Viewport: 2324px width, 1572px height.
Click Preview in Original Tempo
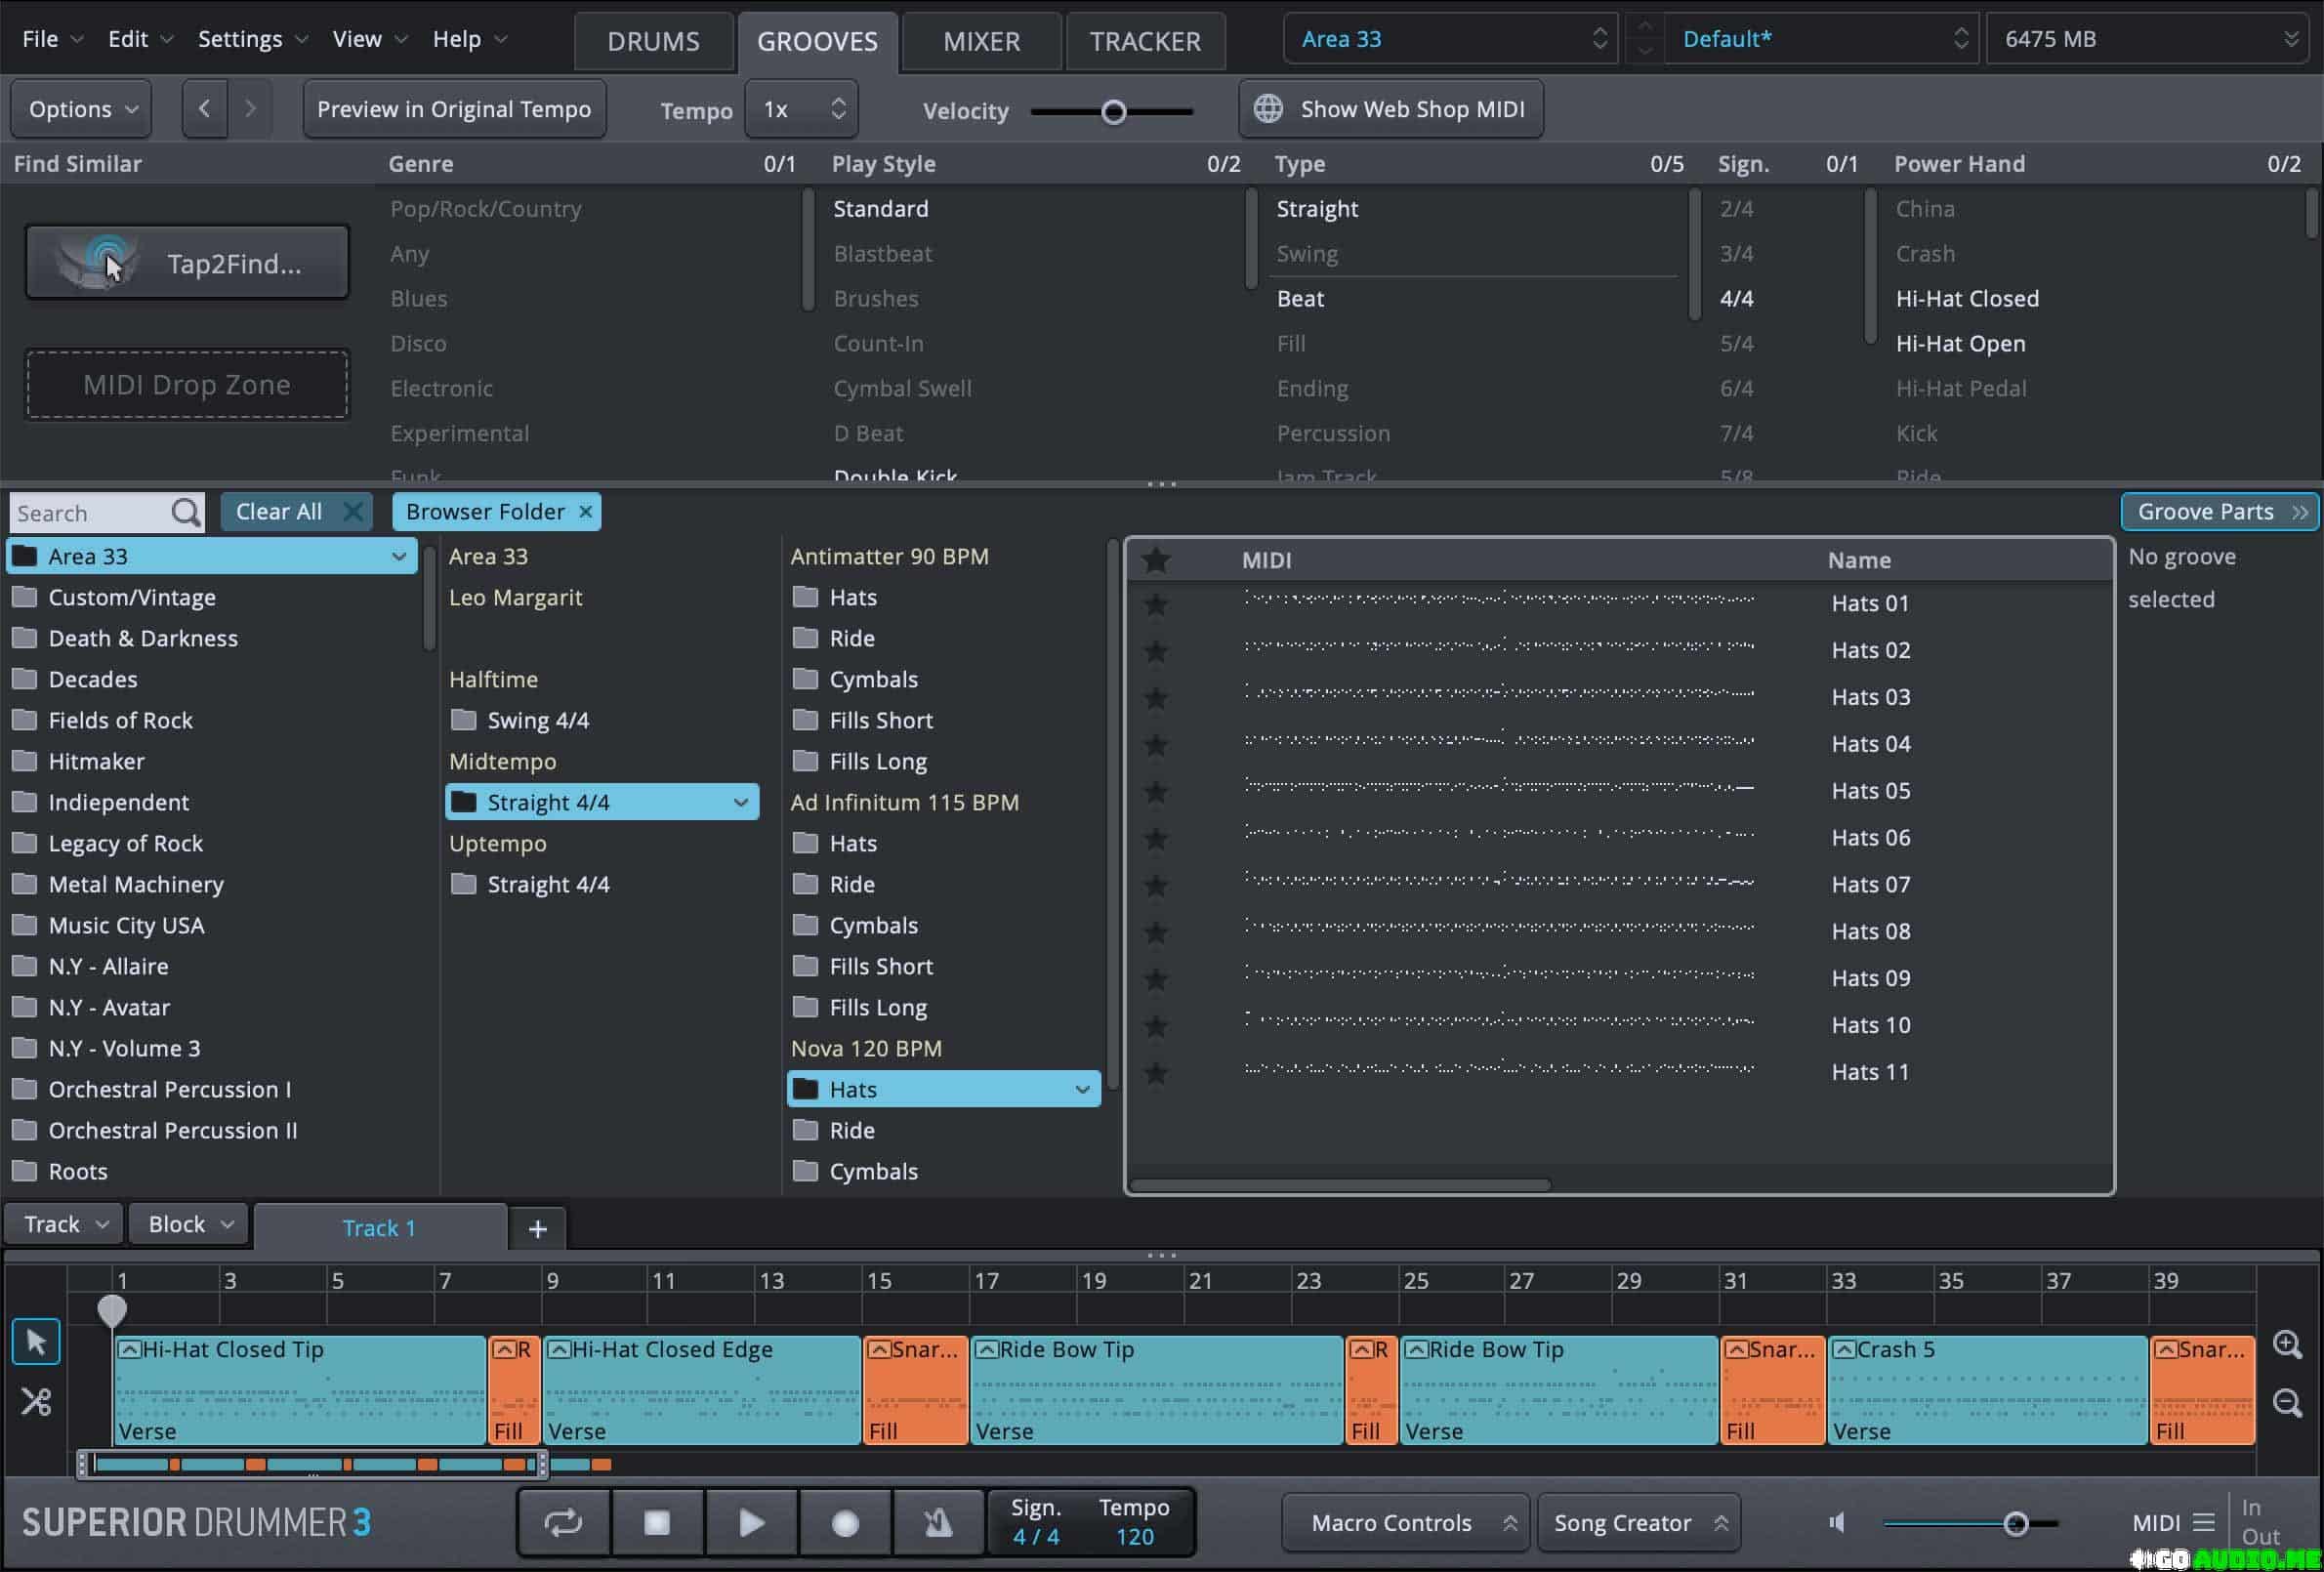click(x=454, y=109)
